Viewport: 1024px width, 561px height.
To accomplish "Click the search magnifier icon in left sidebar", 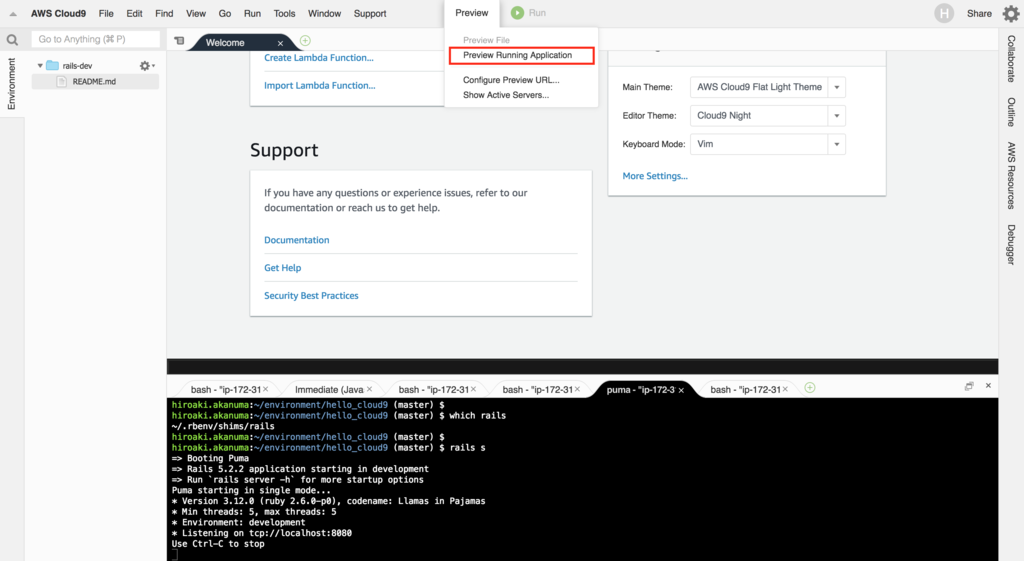I will [x=12, y=40].
